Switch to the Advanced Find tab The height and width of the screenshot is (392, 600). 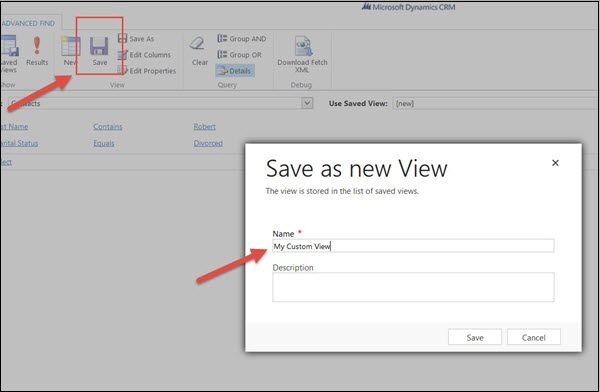[28, 23]
